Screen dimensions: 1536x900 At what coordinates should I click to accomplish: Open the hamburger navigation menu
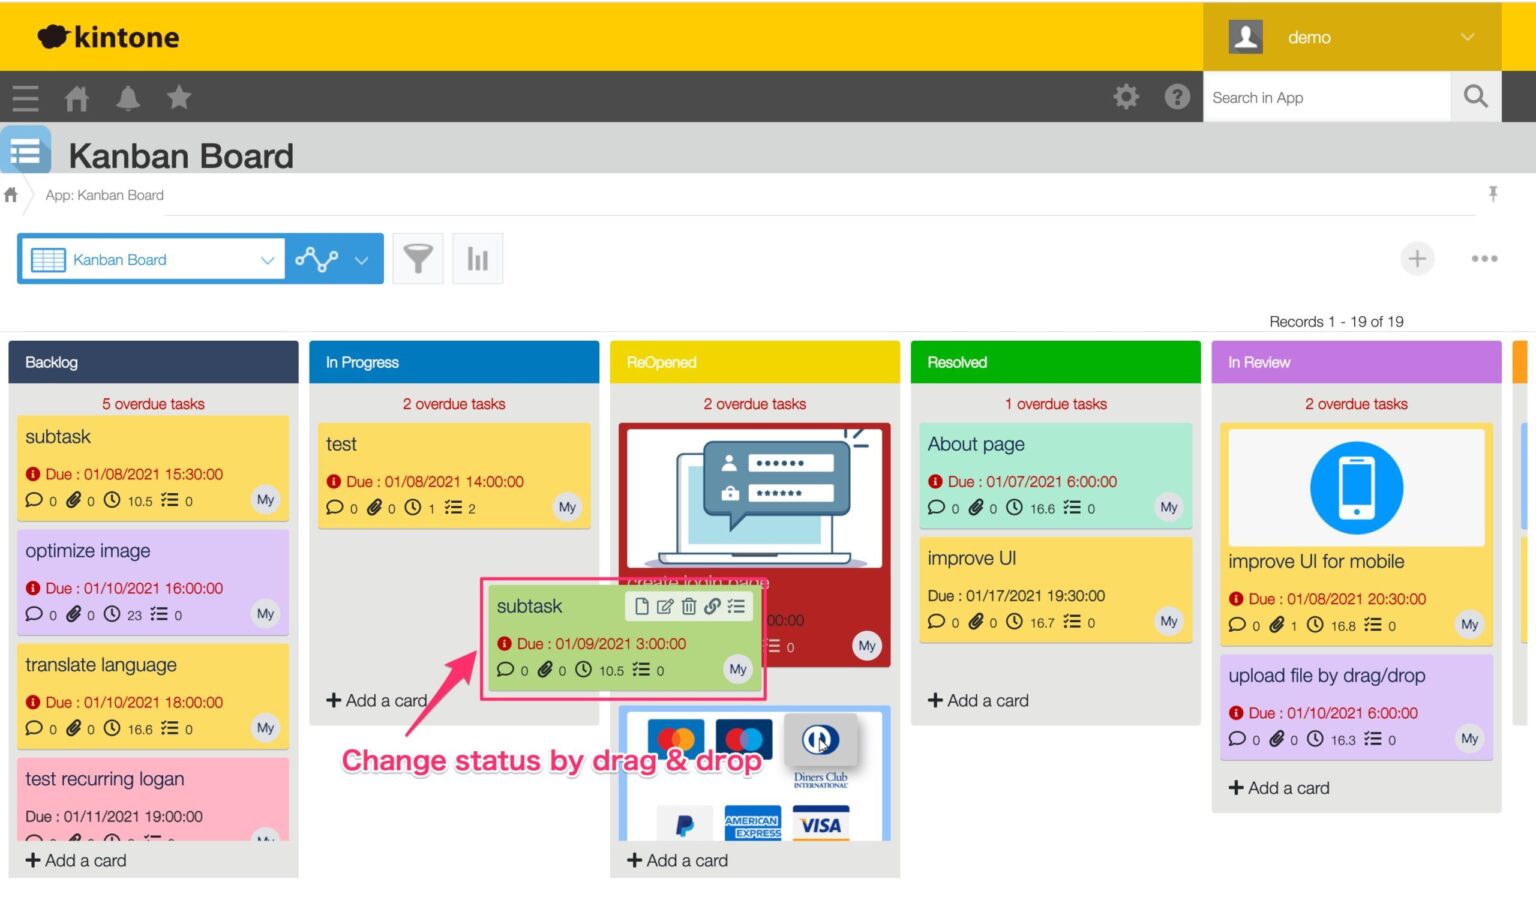tap(25, 97)
